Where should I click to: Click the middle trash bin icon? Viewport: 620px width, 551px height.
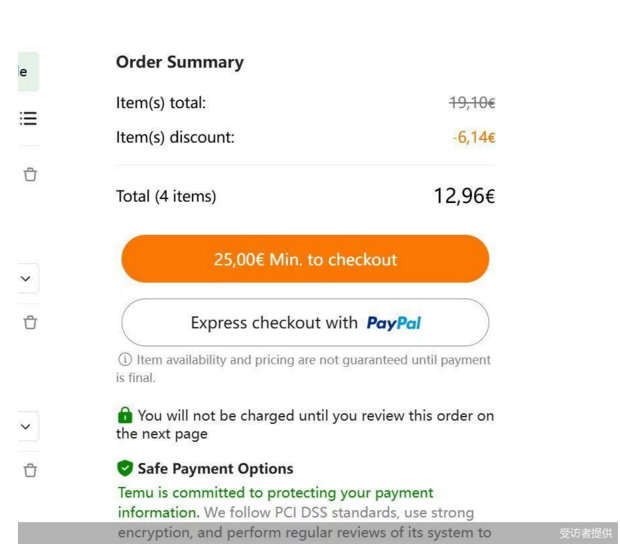point(30,322)
